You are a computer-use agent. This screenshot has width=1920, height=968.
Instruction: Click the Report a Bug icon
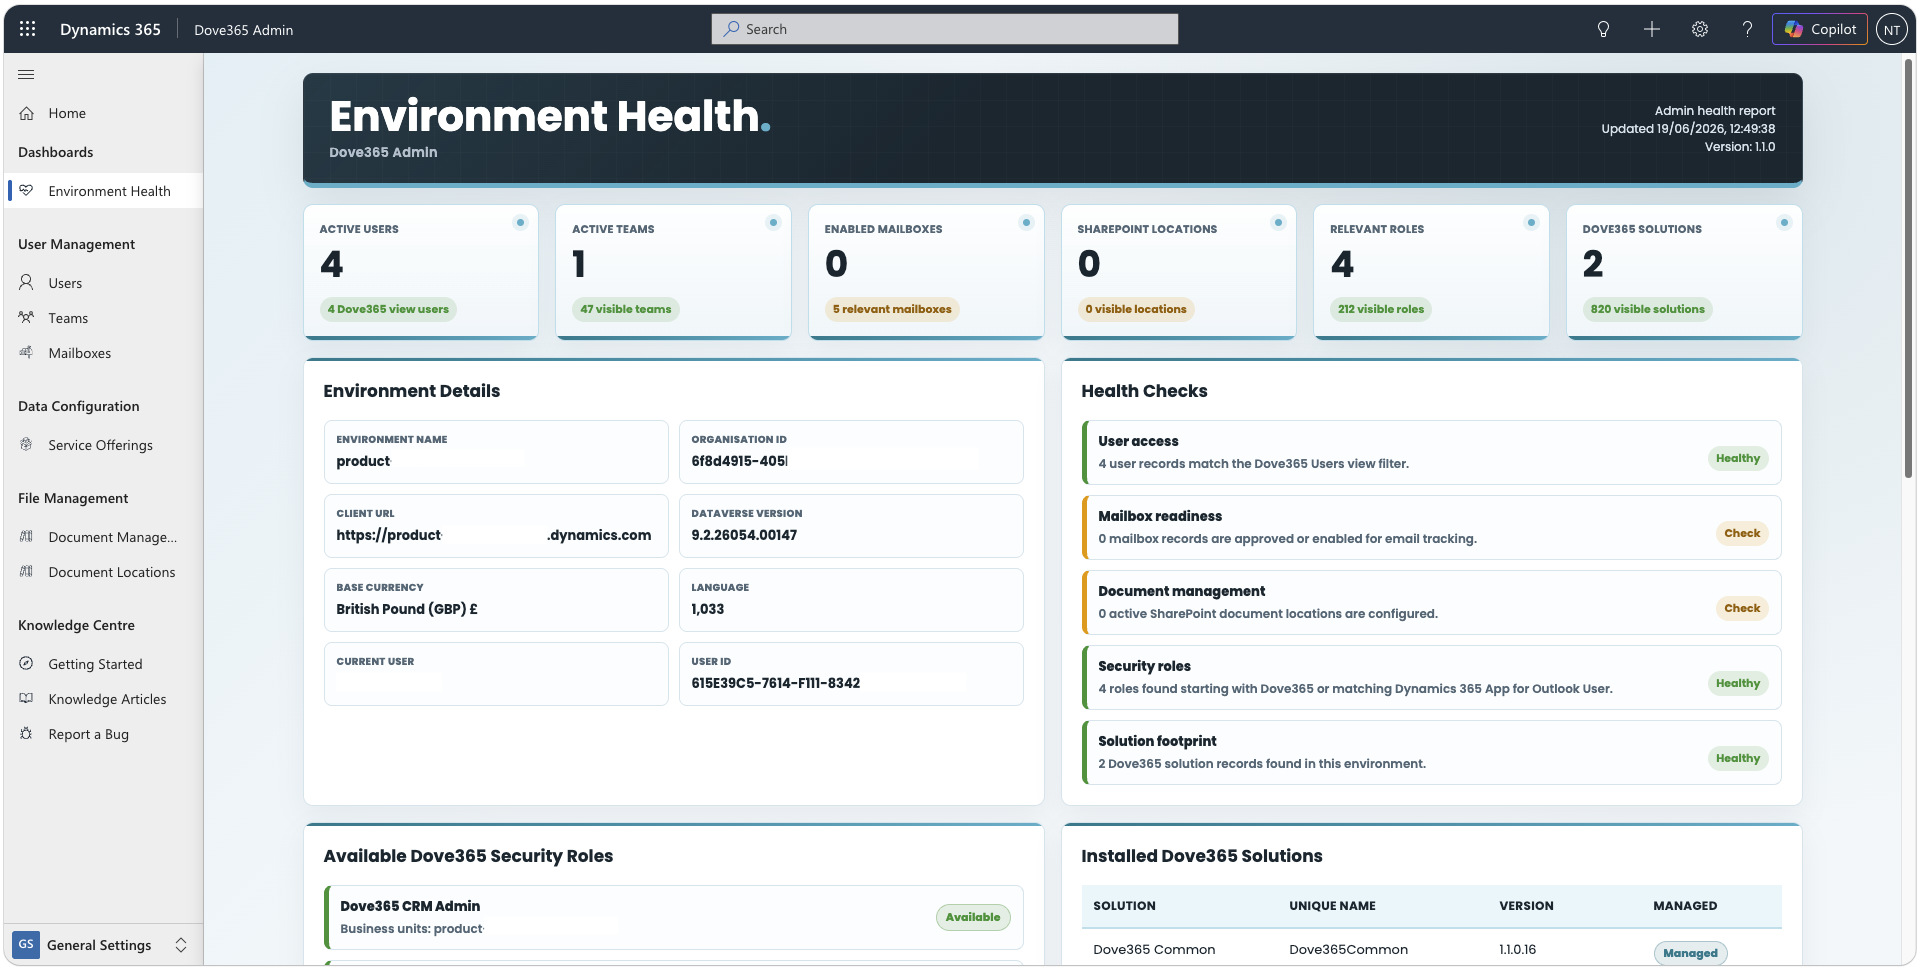[27, 734]
